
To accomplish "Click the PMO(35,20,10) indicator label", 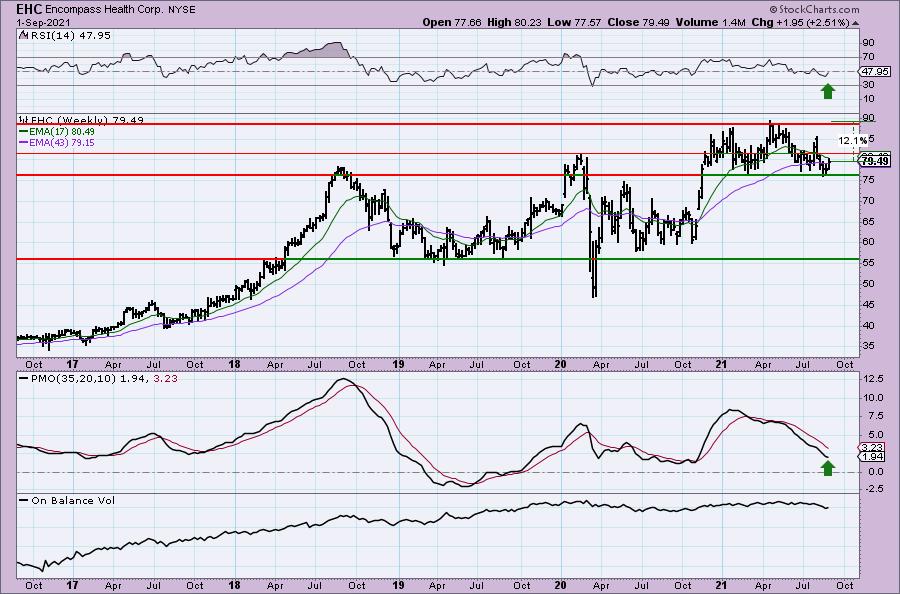I will (75, 379).
